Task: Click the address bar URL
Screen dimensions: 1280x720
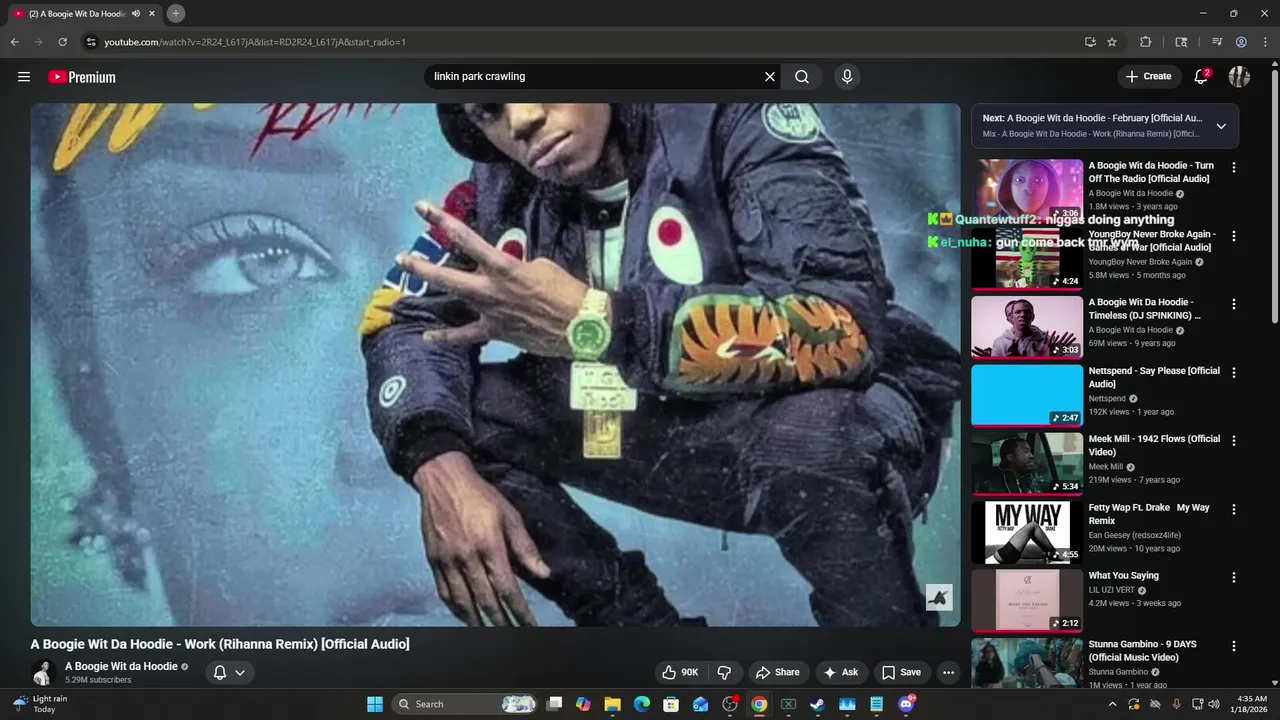Action: 255,42
